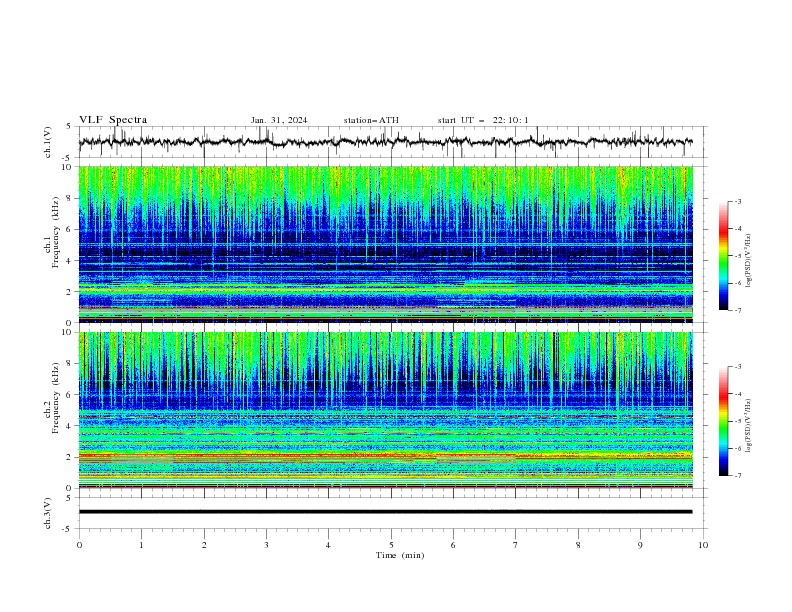This screenshot has width=792, height=612.
Task: Click the time axis tick label '10'
Action: pos(703,545)
